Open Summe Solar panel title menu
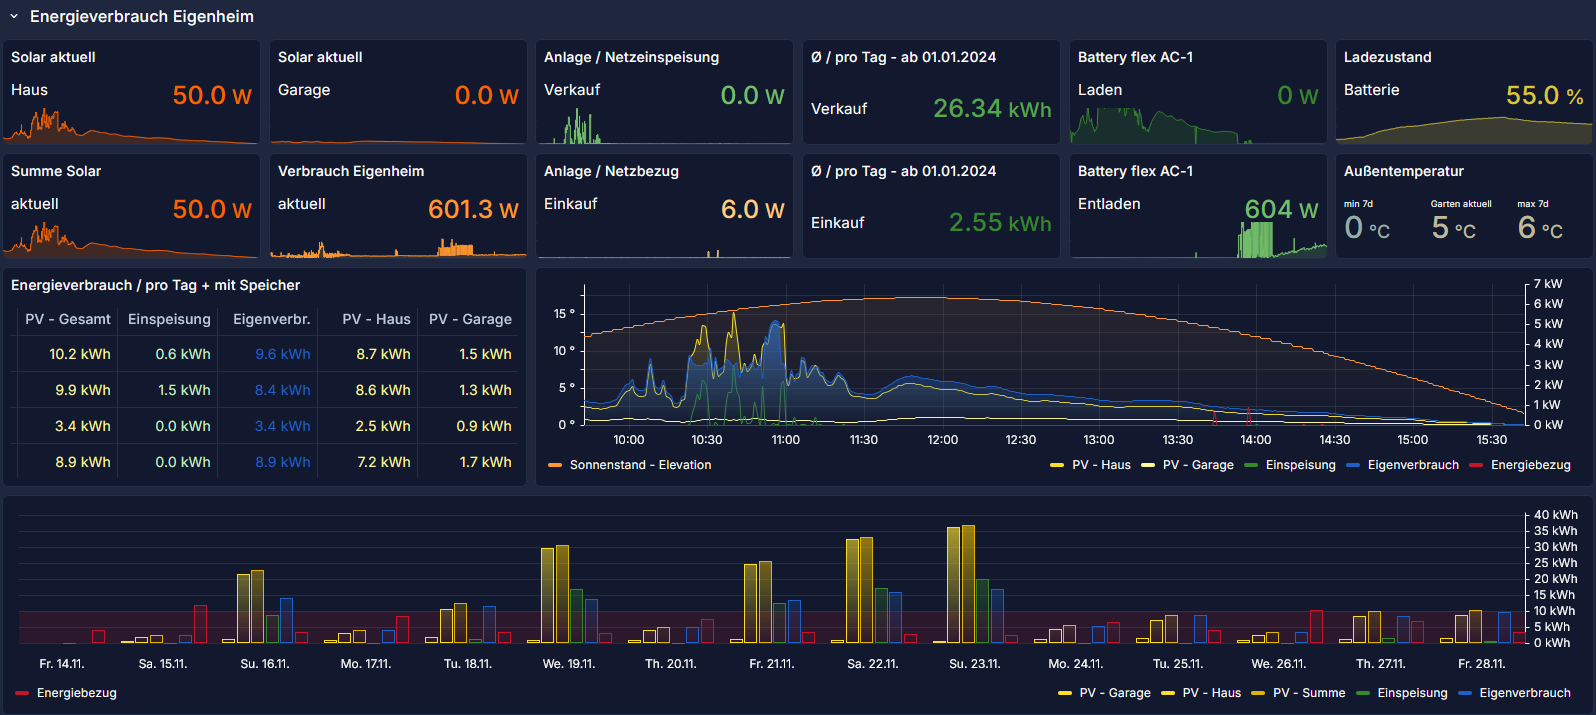Screen dimensions: 1596x715 (x=56, y=172)
